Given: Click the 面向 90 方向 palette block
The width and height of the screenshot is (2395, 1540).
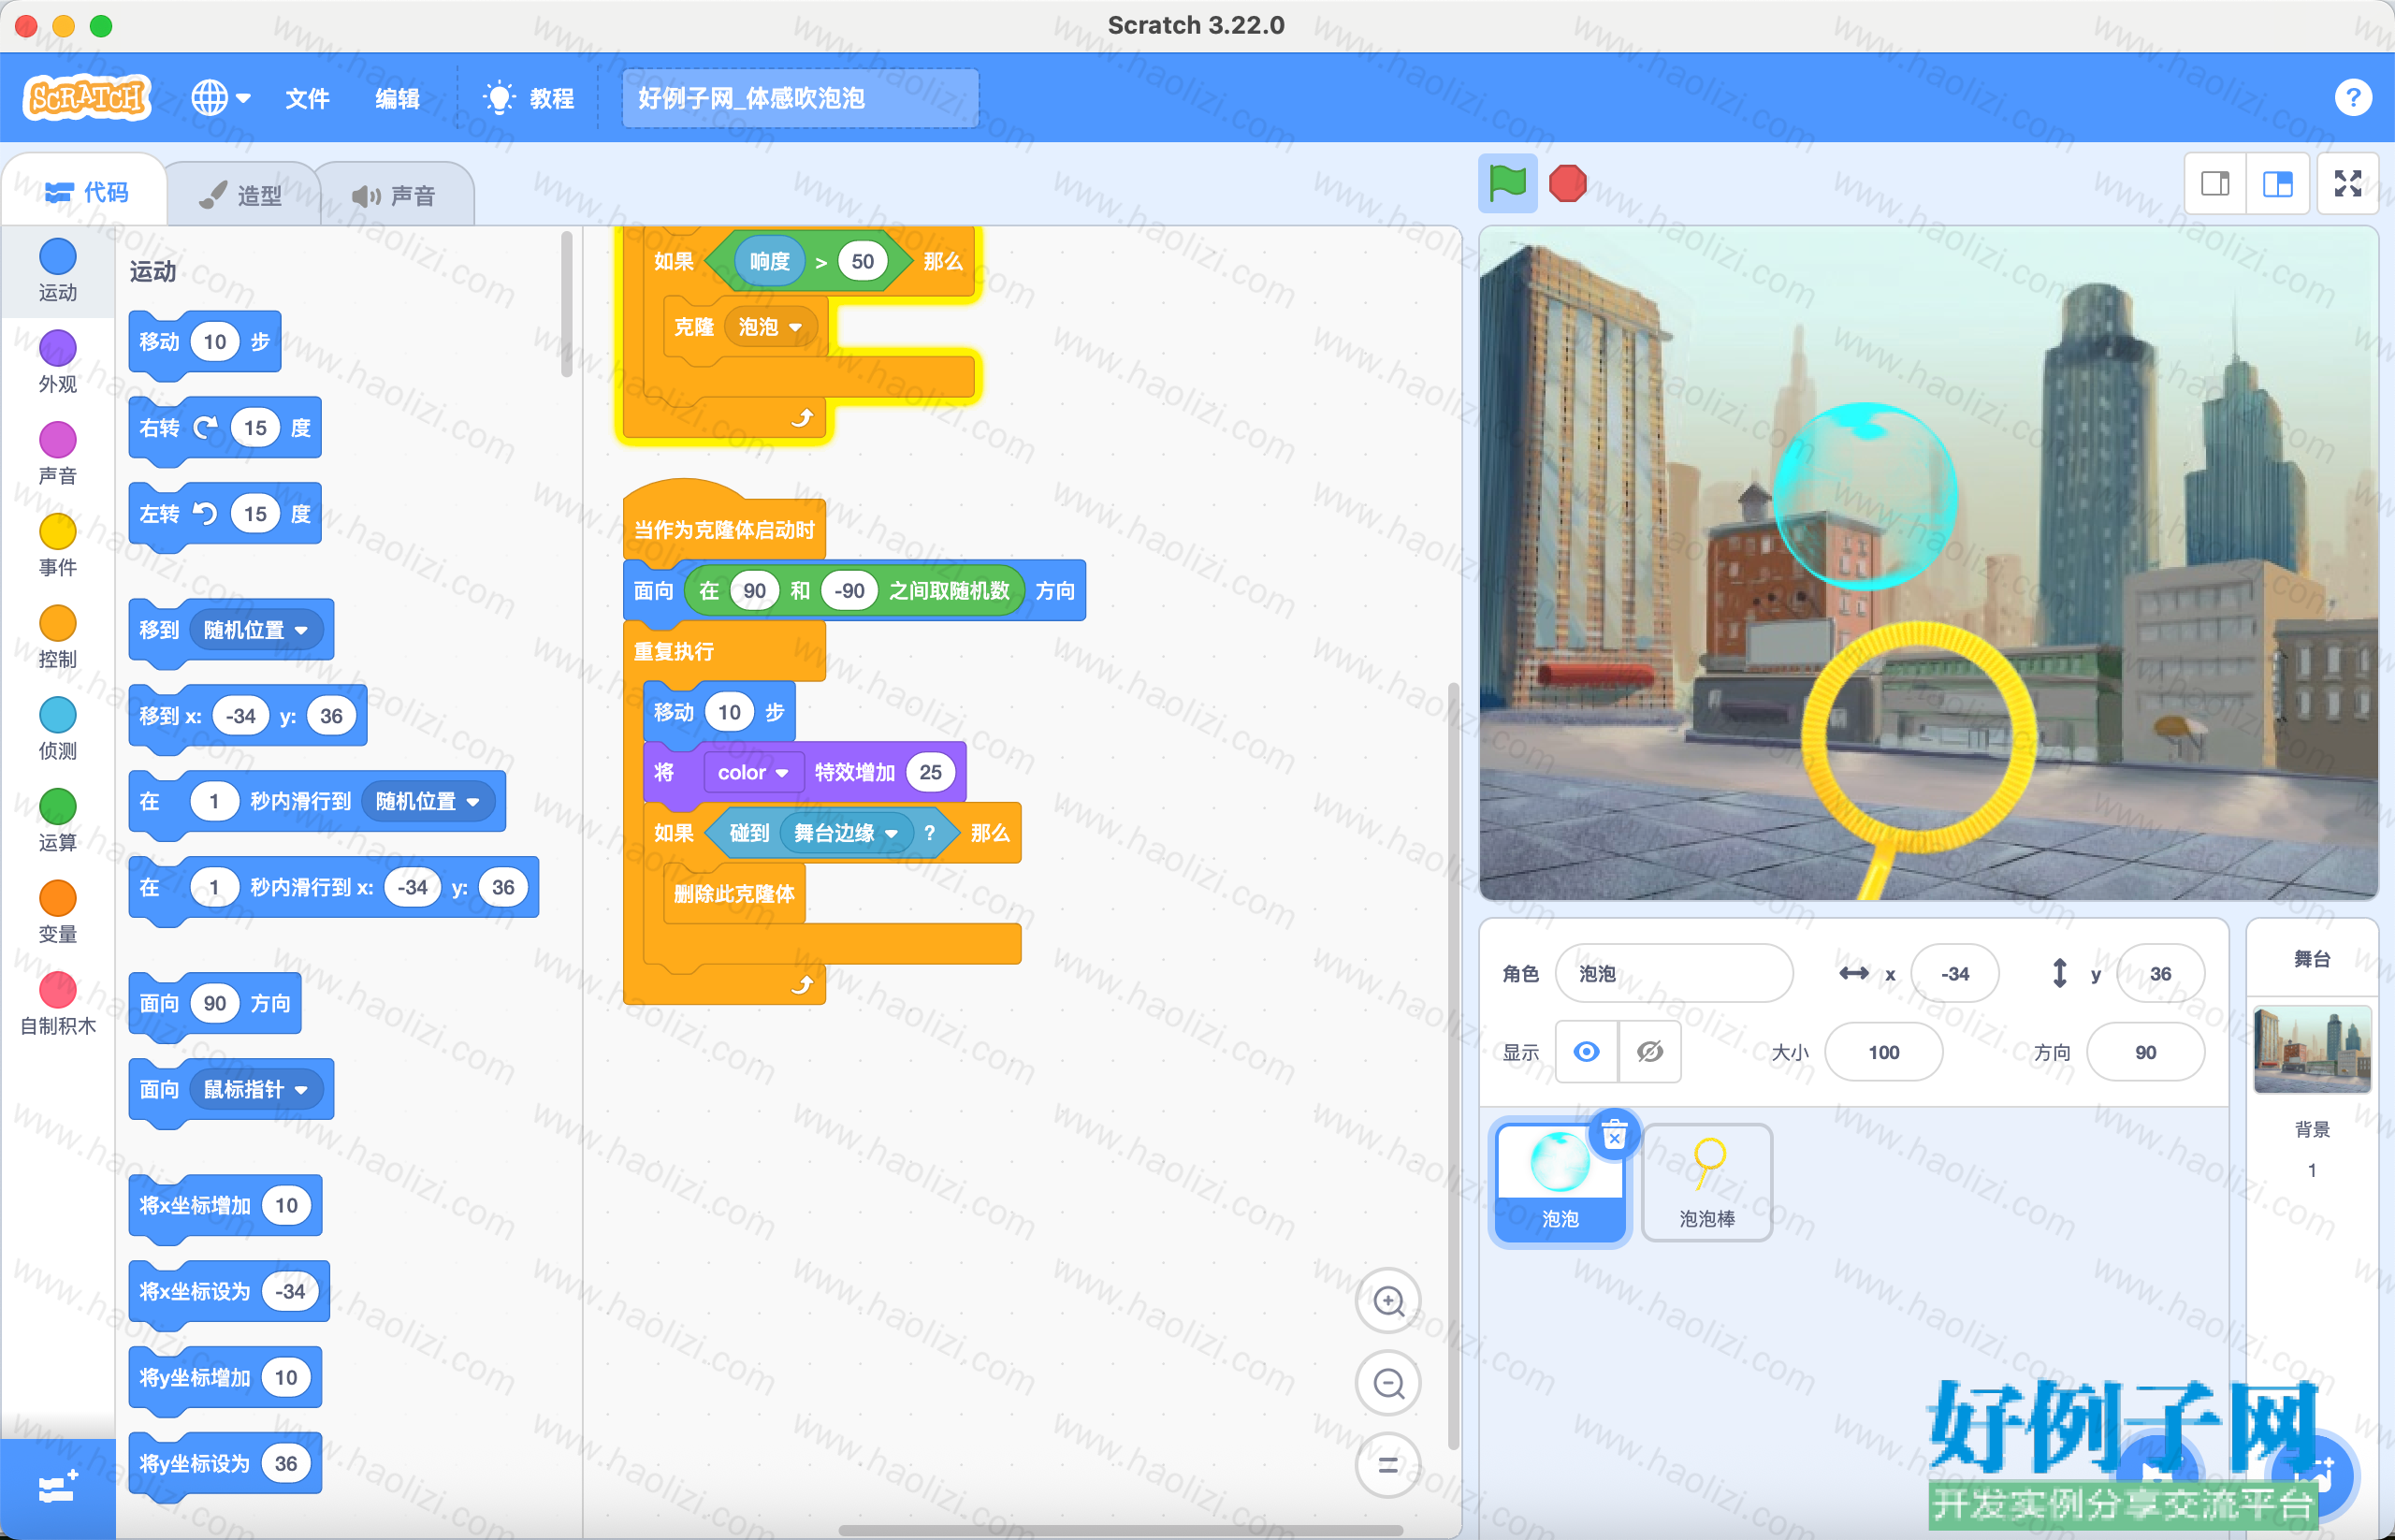Looking at the screenshot, I should [215, 1004].
